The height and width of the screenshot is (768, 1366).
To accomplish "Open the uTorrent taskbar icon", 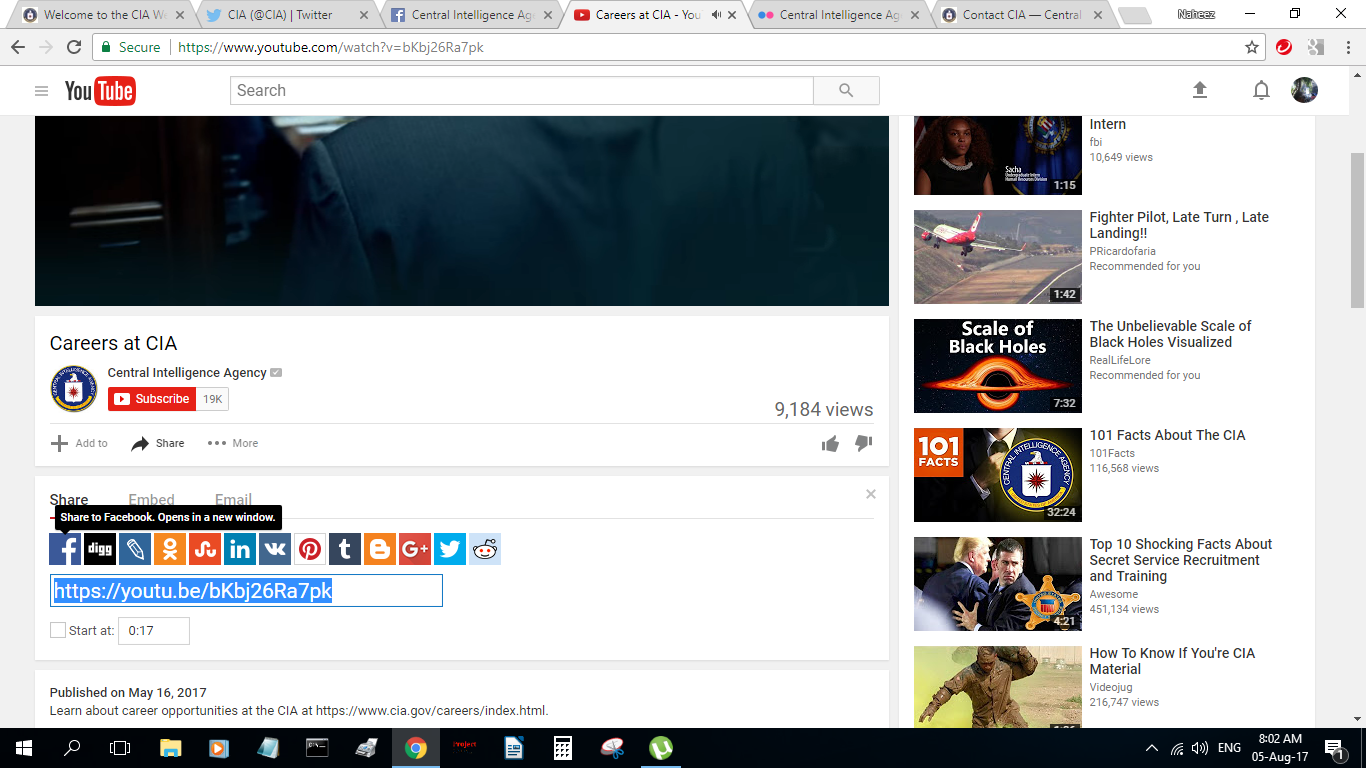I will pos(660,748).
